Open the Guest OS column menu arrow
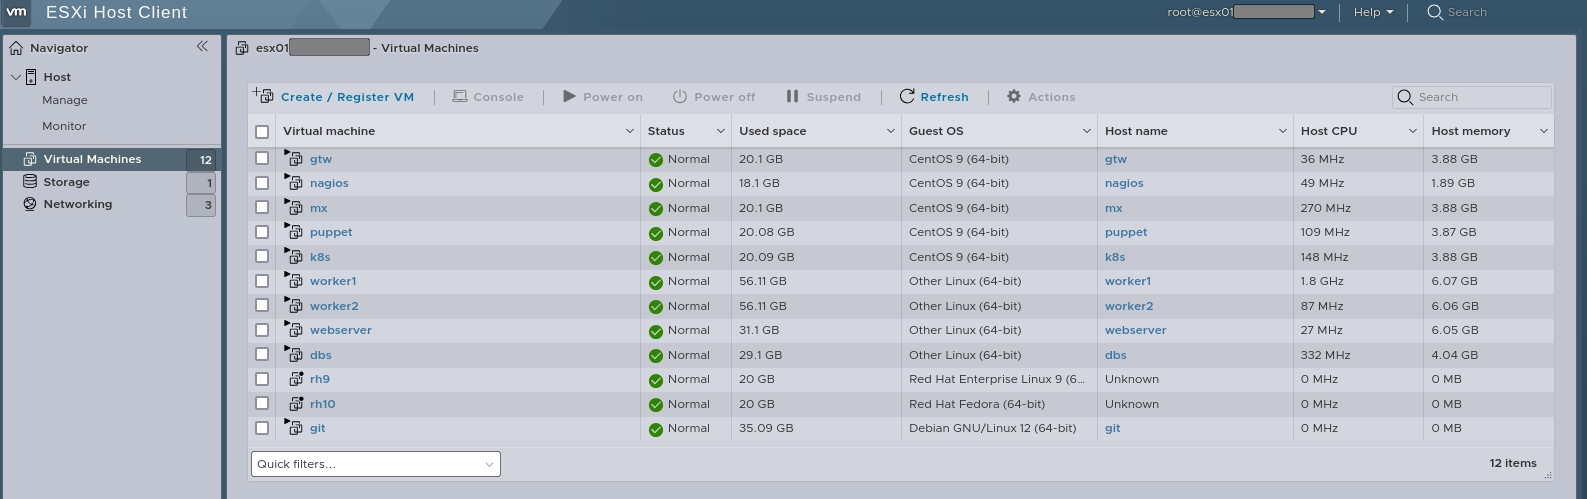 [1086, 132]
